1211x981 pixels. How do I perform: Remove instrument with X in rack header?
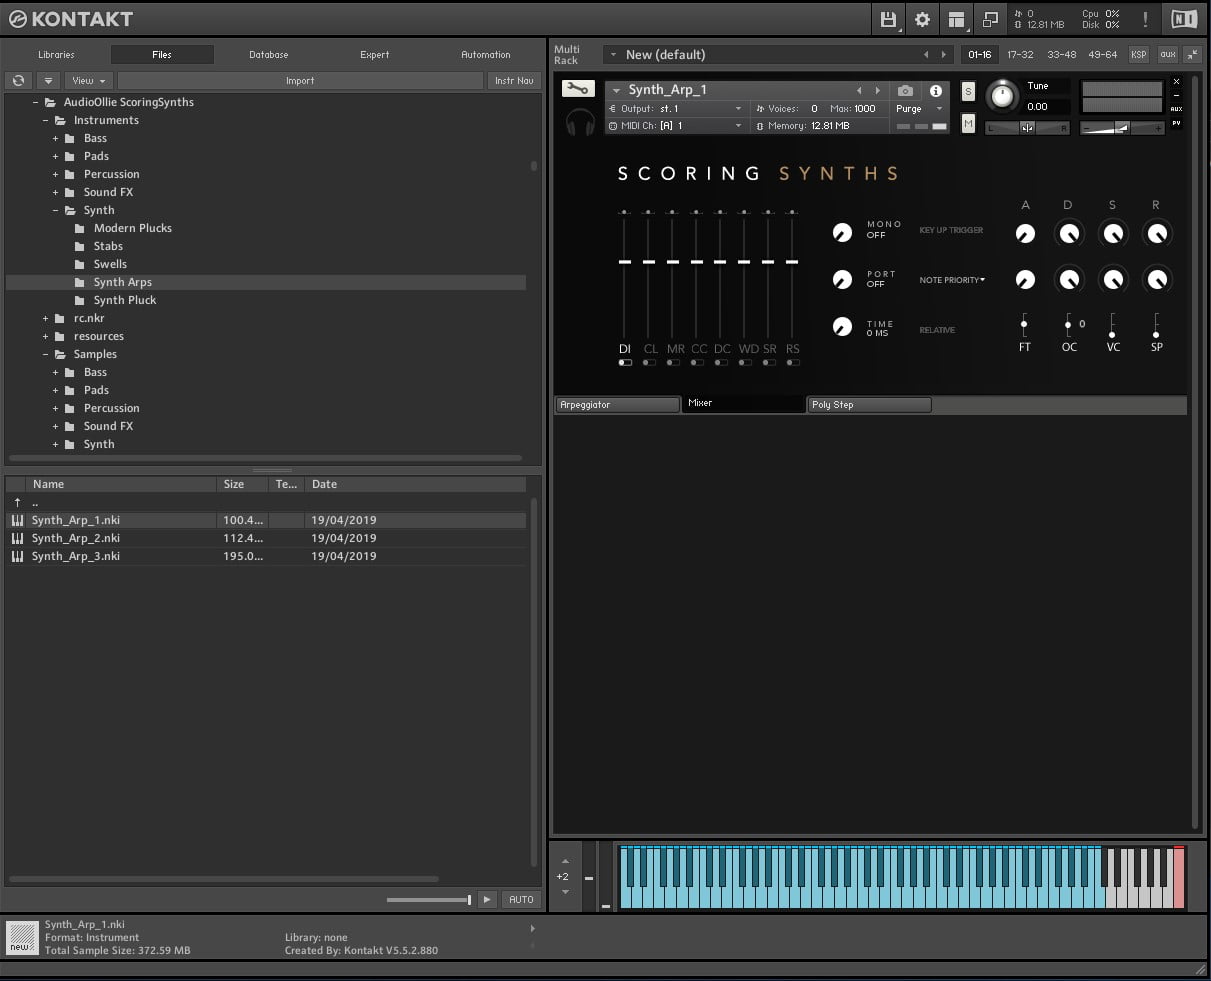point(1176,82)
